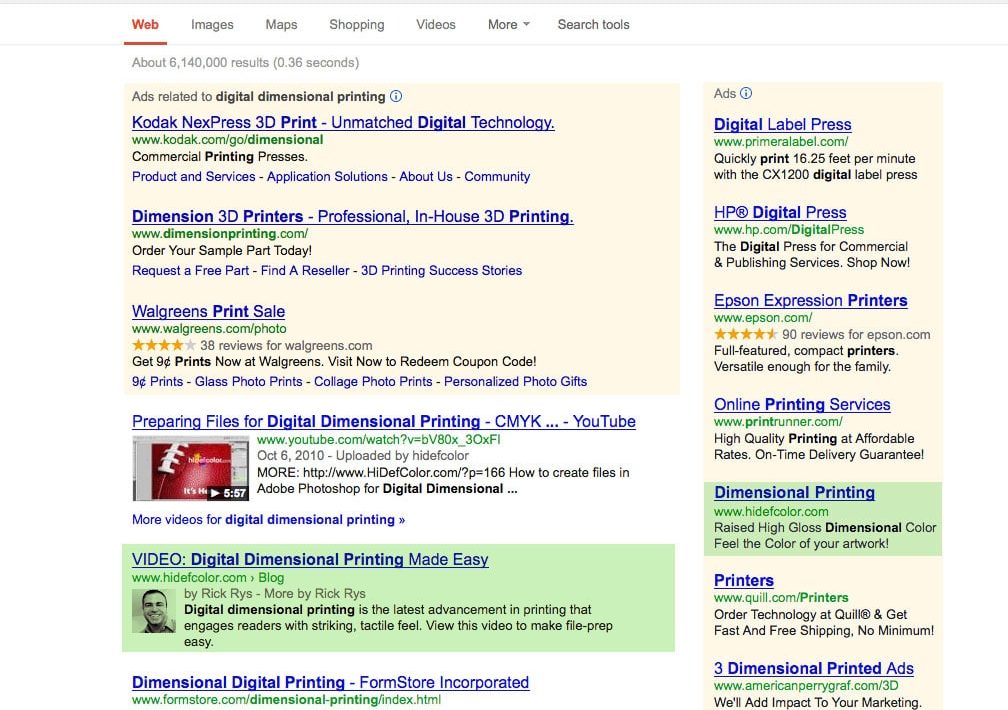This screenshot has height=710, width=1008.
Task: Click Find A Reseller sitelink
Action: coord(305,270)
